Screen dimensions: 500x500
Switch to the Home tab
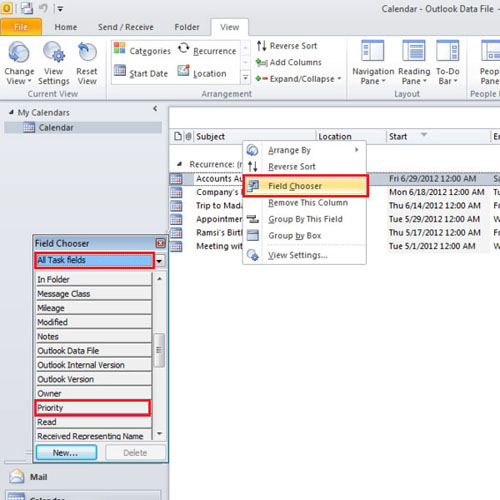(x=66, y=27)
